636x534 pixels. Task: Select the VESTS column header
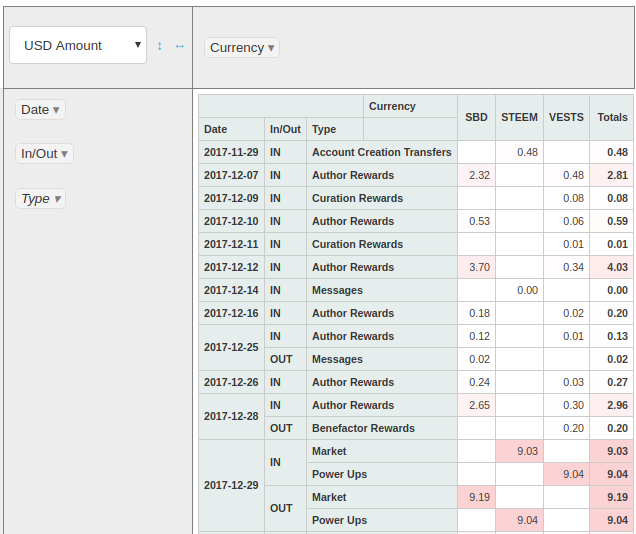pyautogui.click(x=566, y=118)
